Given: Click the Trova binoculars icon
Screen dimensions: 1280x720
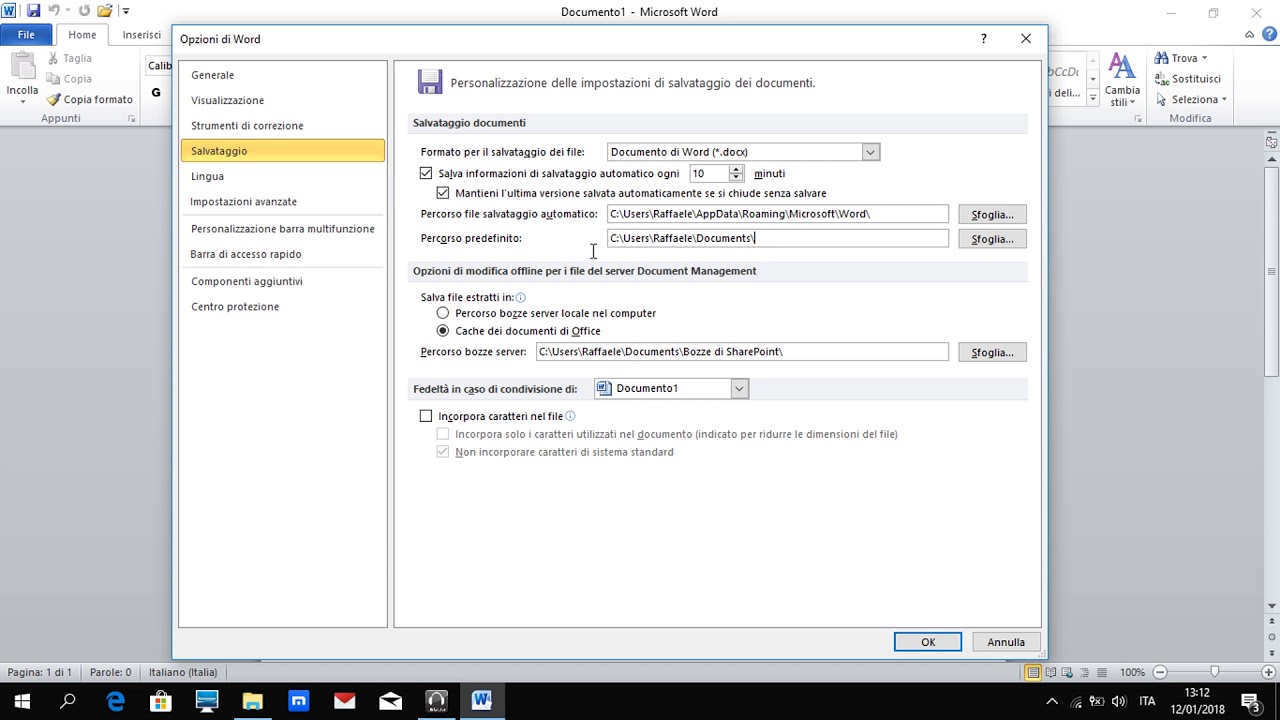Looking at the screenshot, I should (x=1162, y=58).
